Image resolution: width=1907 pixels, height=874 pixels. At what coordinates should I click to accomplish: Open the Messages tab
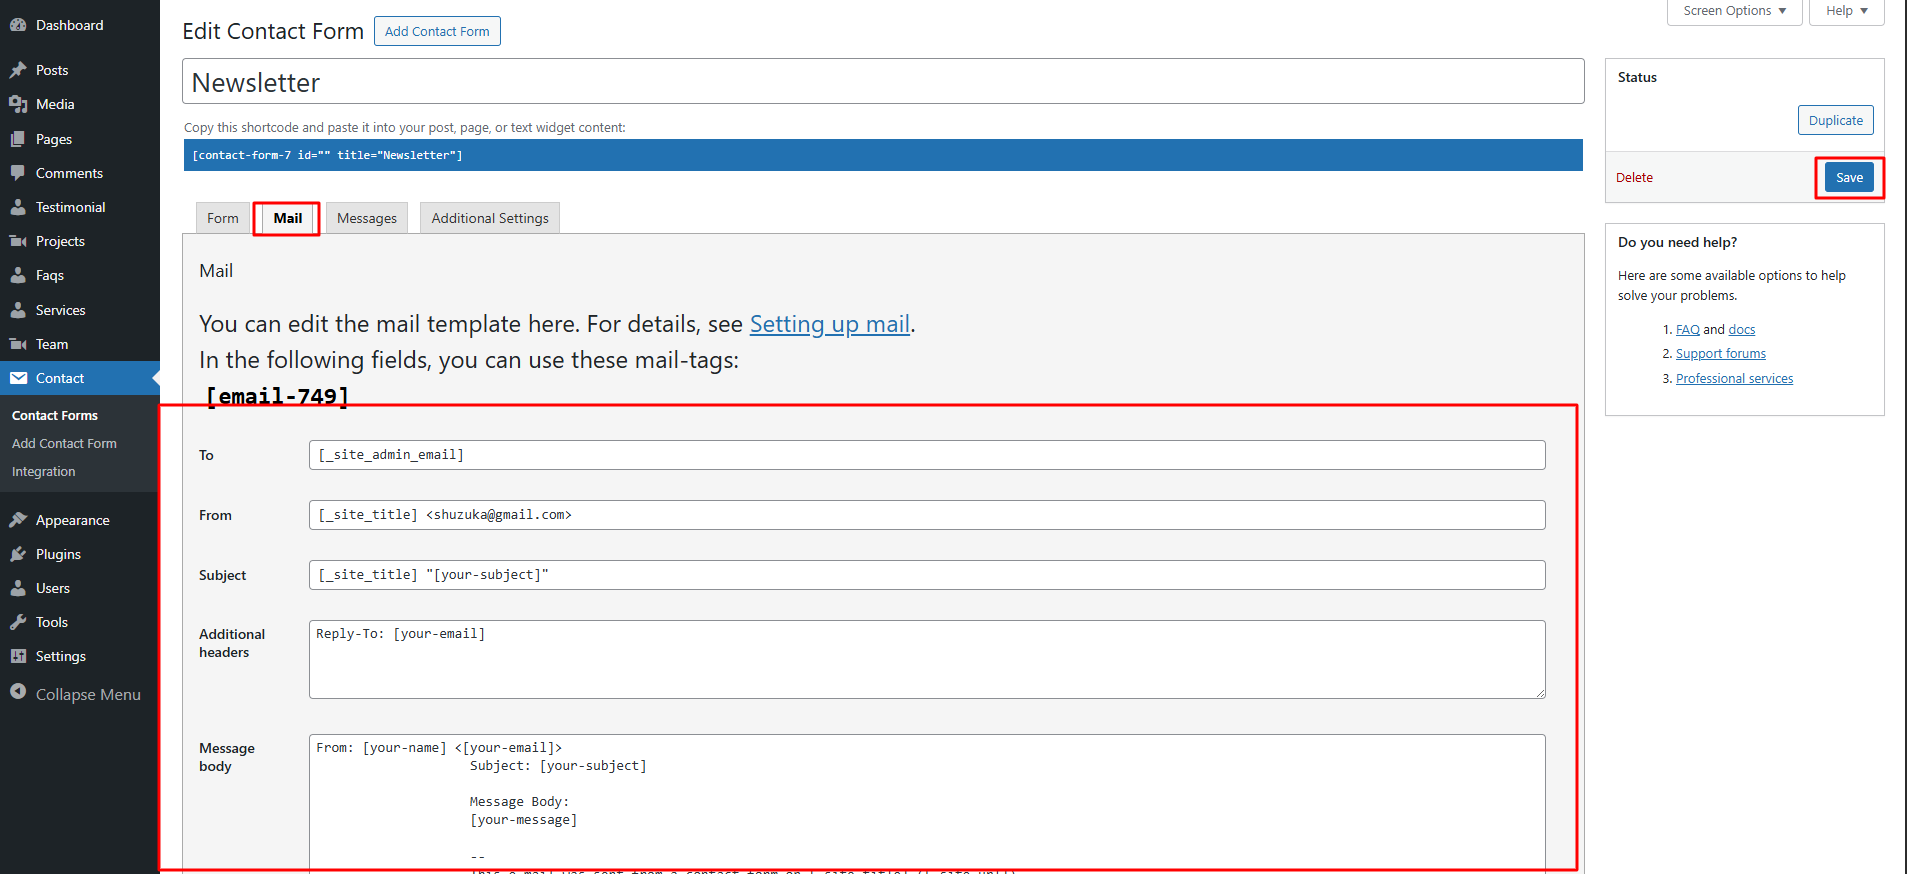pyautogui.click(x=367, y=218)
